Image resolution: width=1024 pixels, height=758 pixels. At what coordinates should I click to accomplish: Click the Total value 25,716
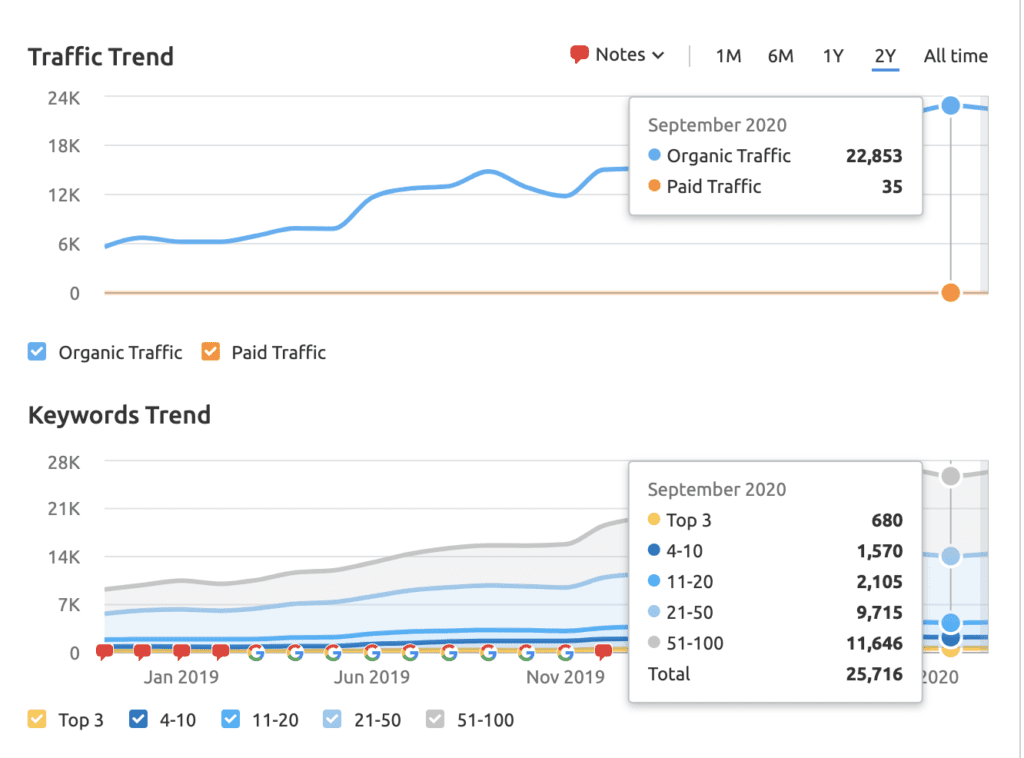(x=874, y=674)
